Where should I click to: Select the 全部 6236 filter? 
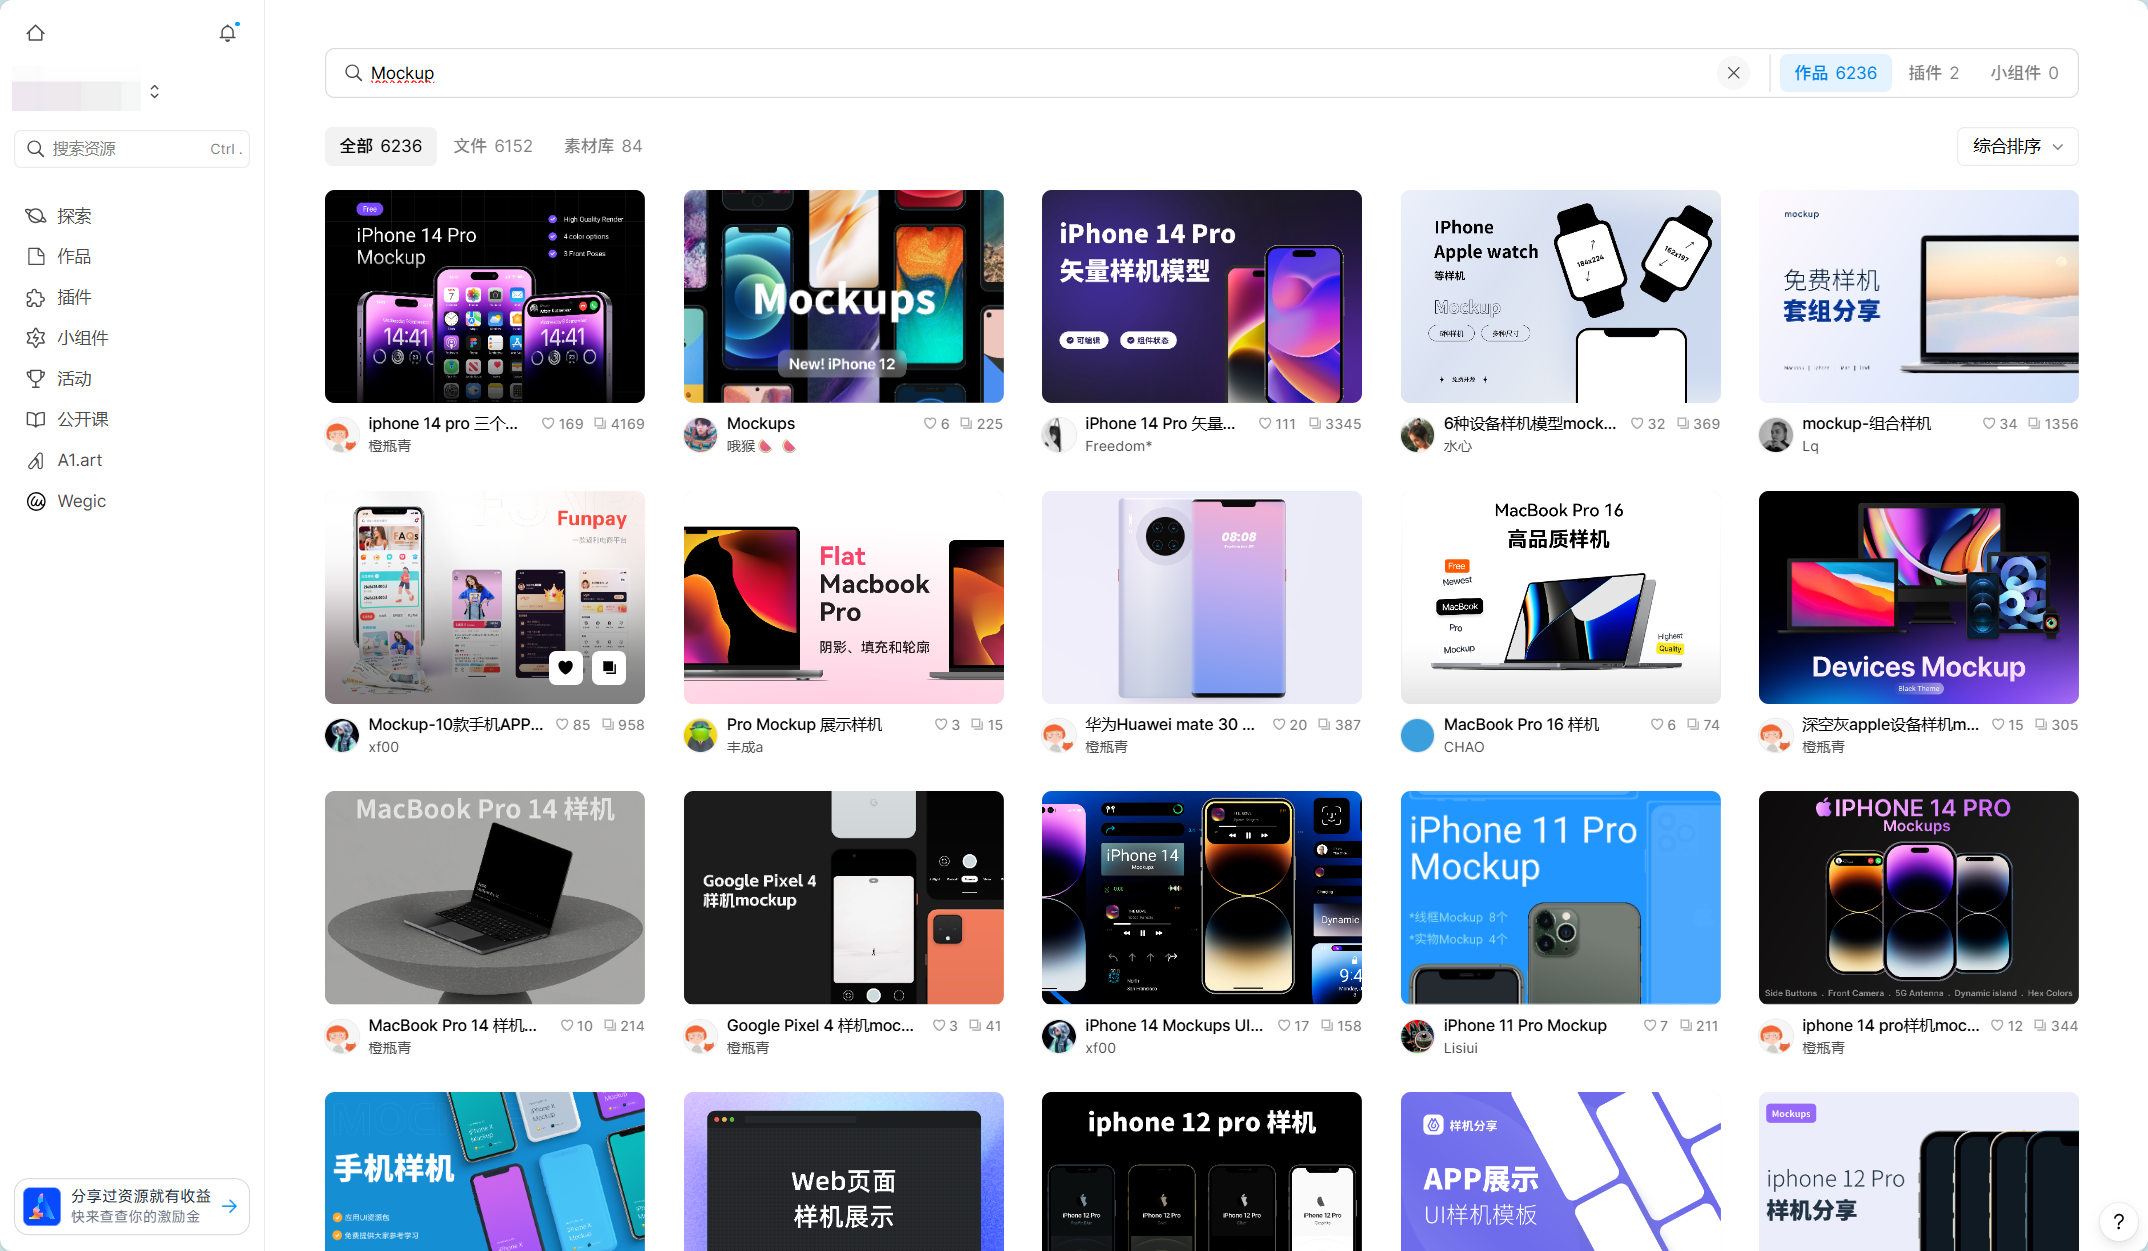[x=381, y=146]
